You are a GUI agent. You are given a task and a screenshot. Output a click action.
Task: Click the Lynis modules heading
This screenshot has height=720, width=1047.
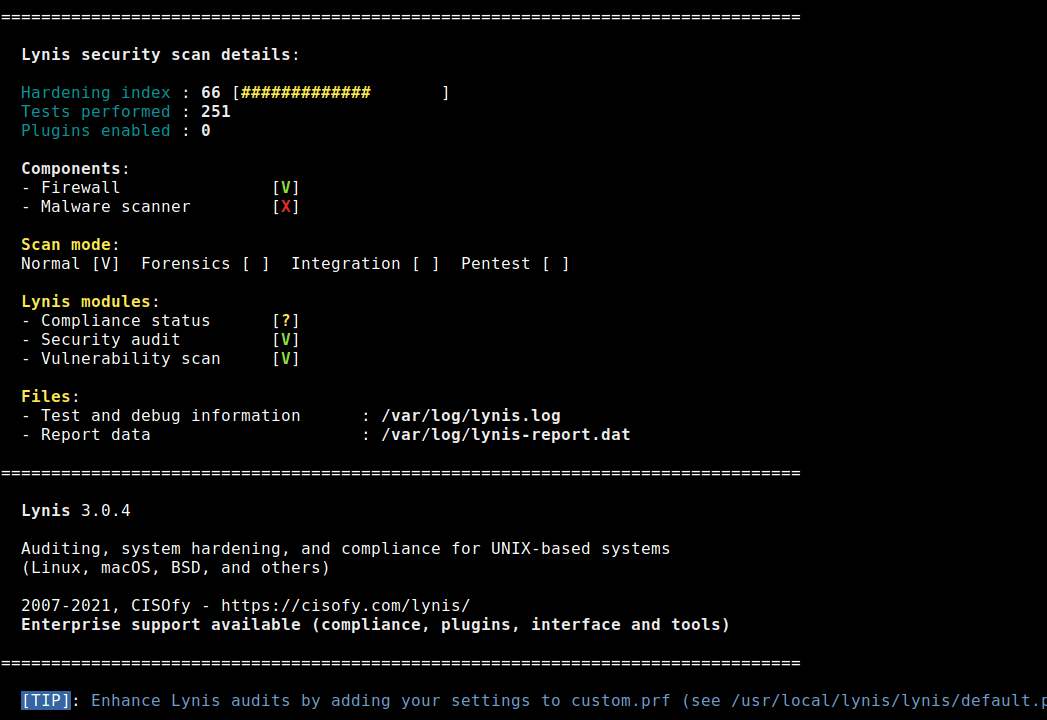pos(86,302)
